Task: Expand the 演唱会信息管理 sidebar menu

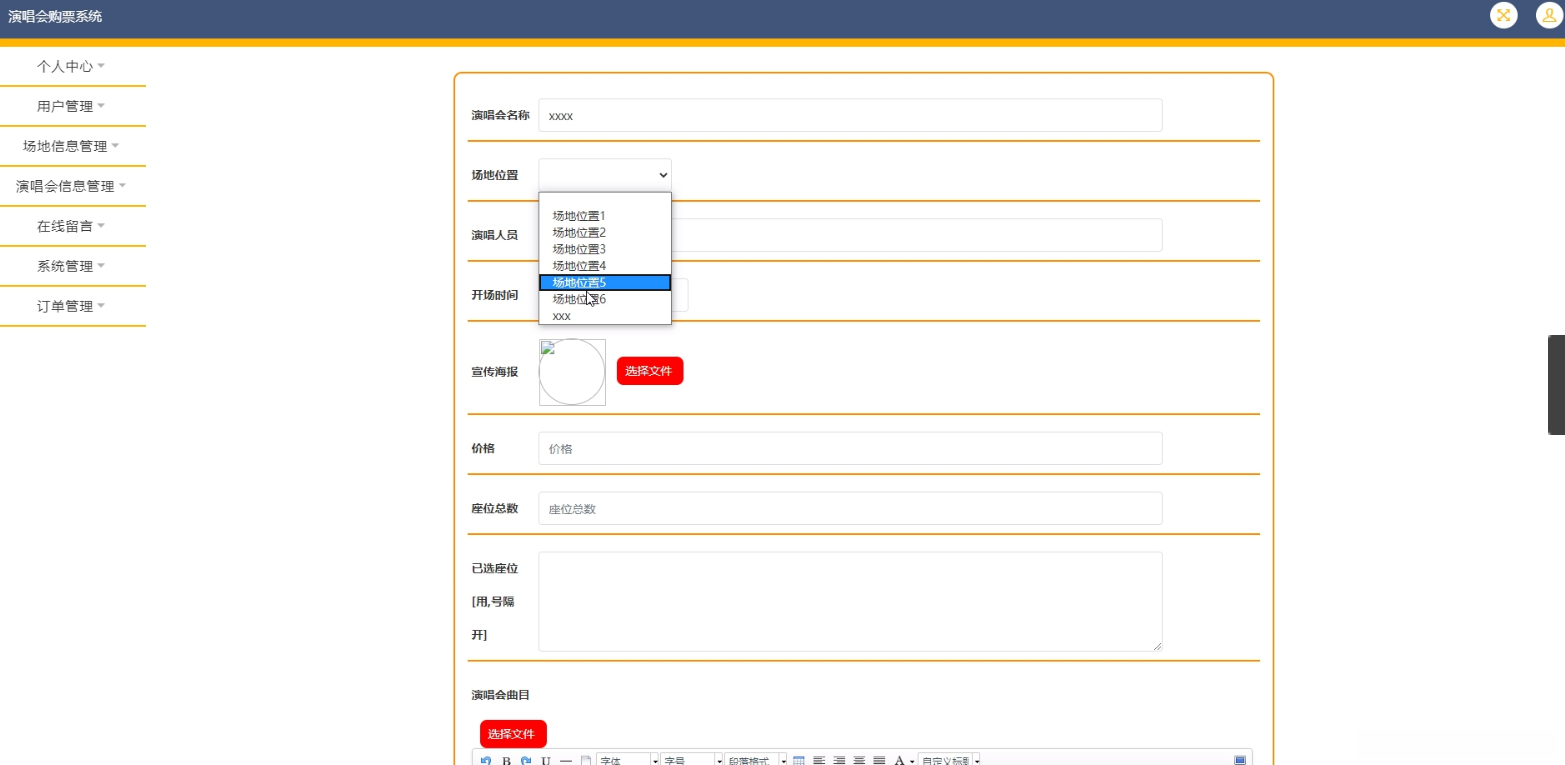Action: 72,186
